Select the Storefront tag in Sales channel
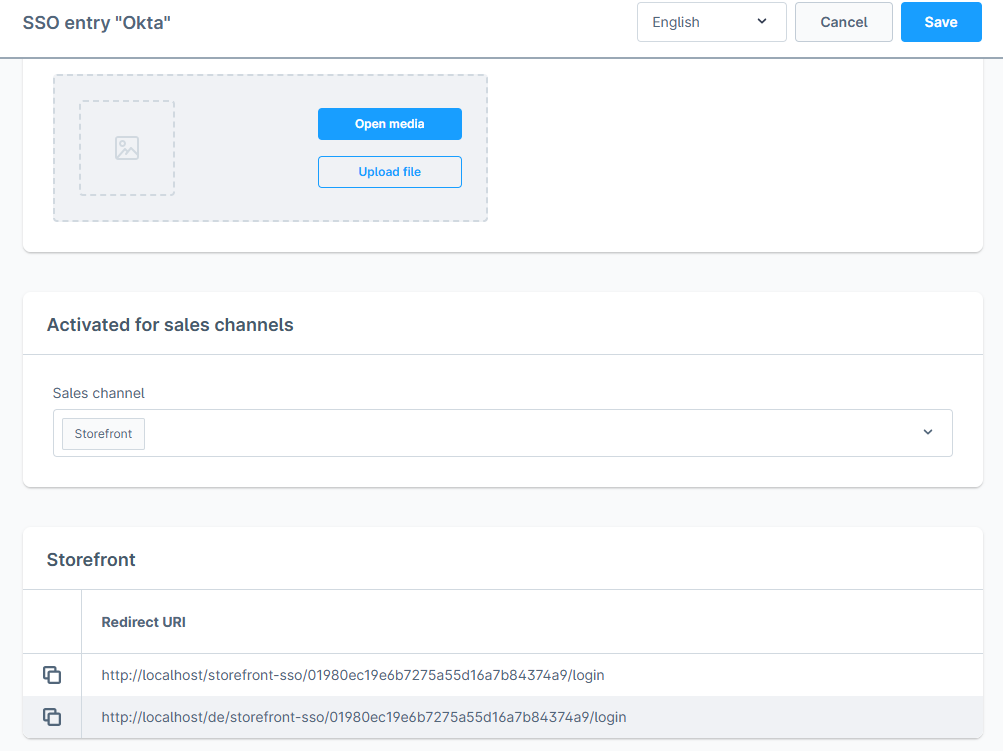The image size is (1003, 751). pos(104,434)
